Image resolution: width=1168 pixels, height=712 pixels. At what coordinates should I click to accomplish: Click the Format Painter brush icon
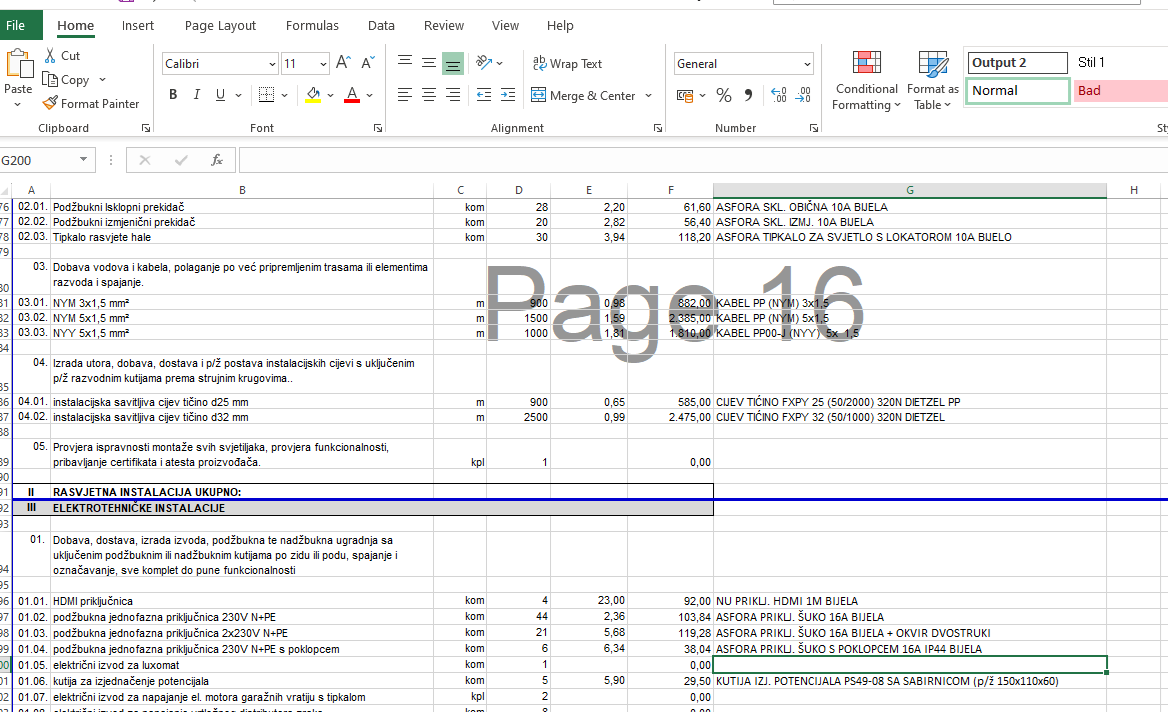pos(51,103)
